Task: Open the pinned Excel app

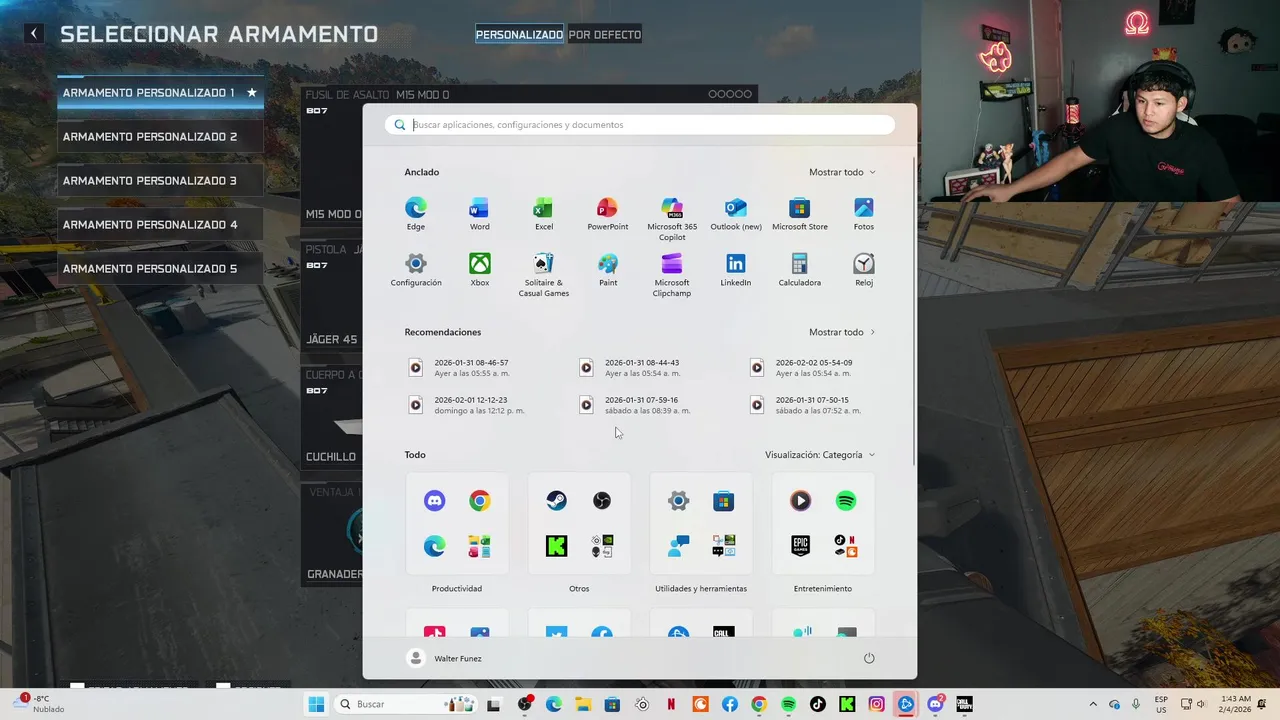Action: (544, 214)
